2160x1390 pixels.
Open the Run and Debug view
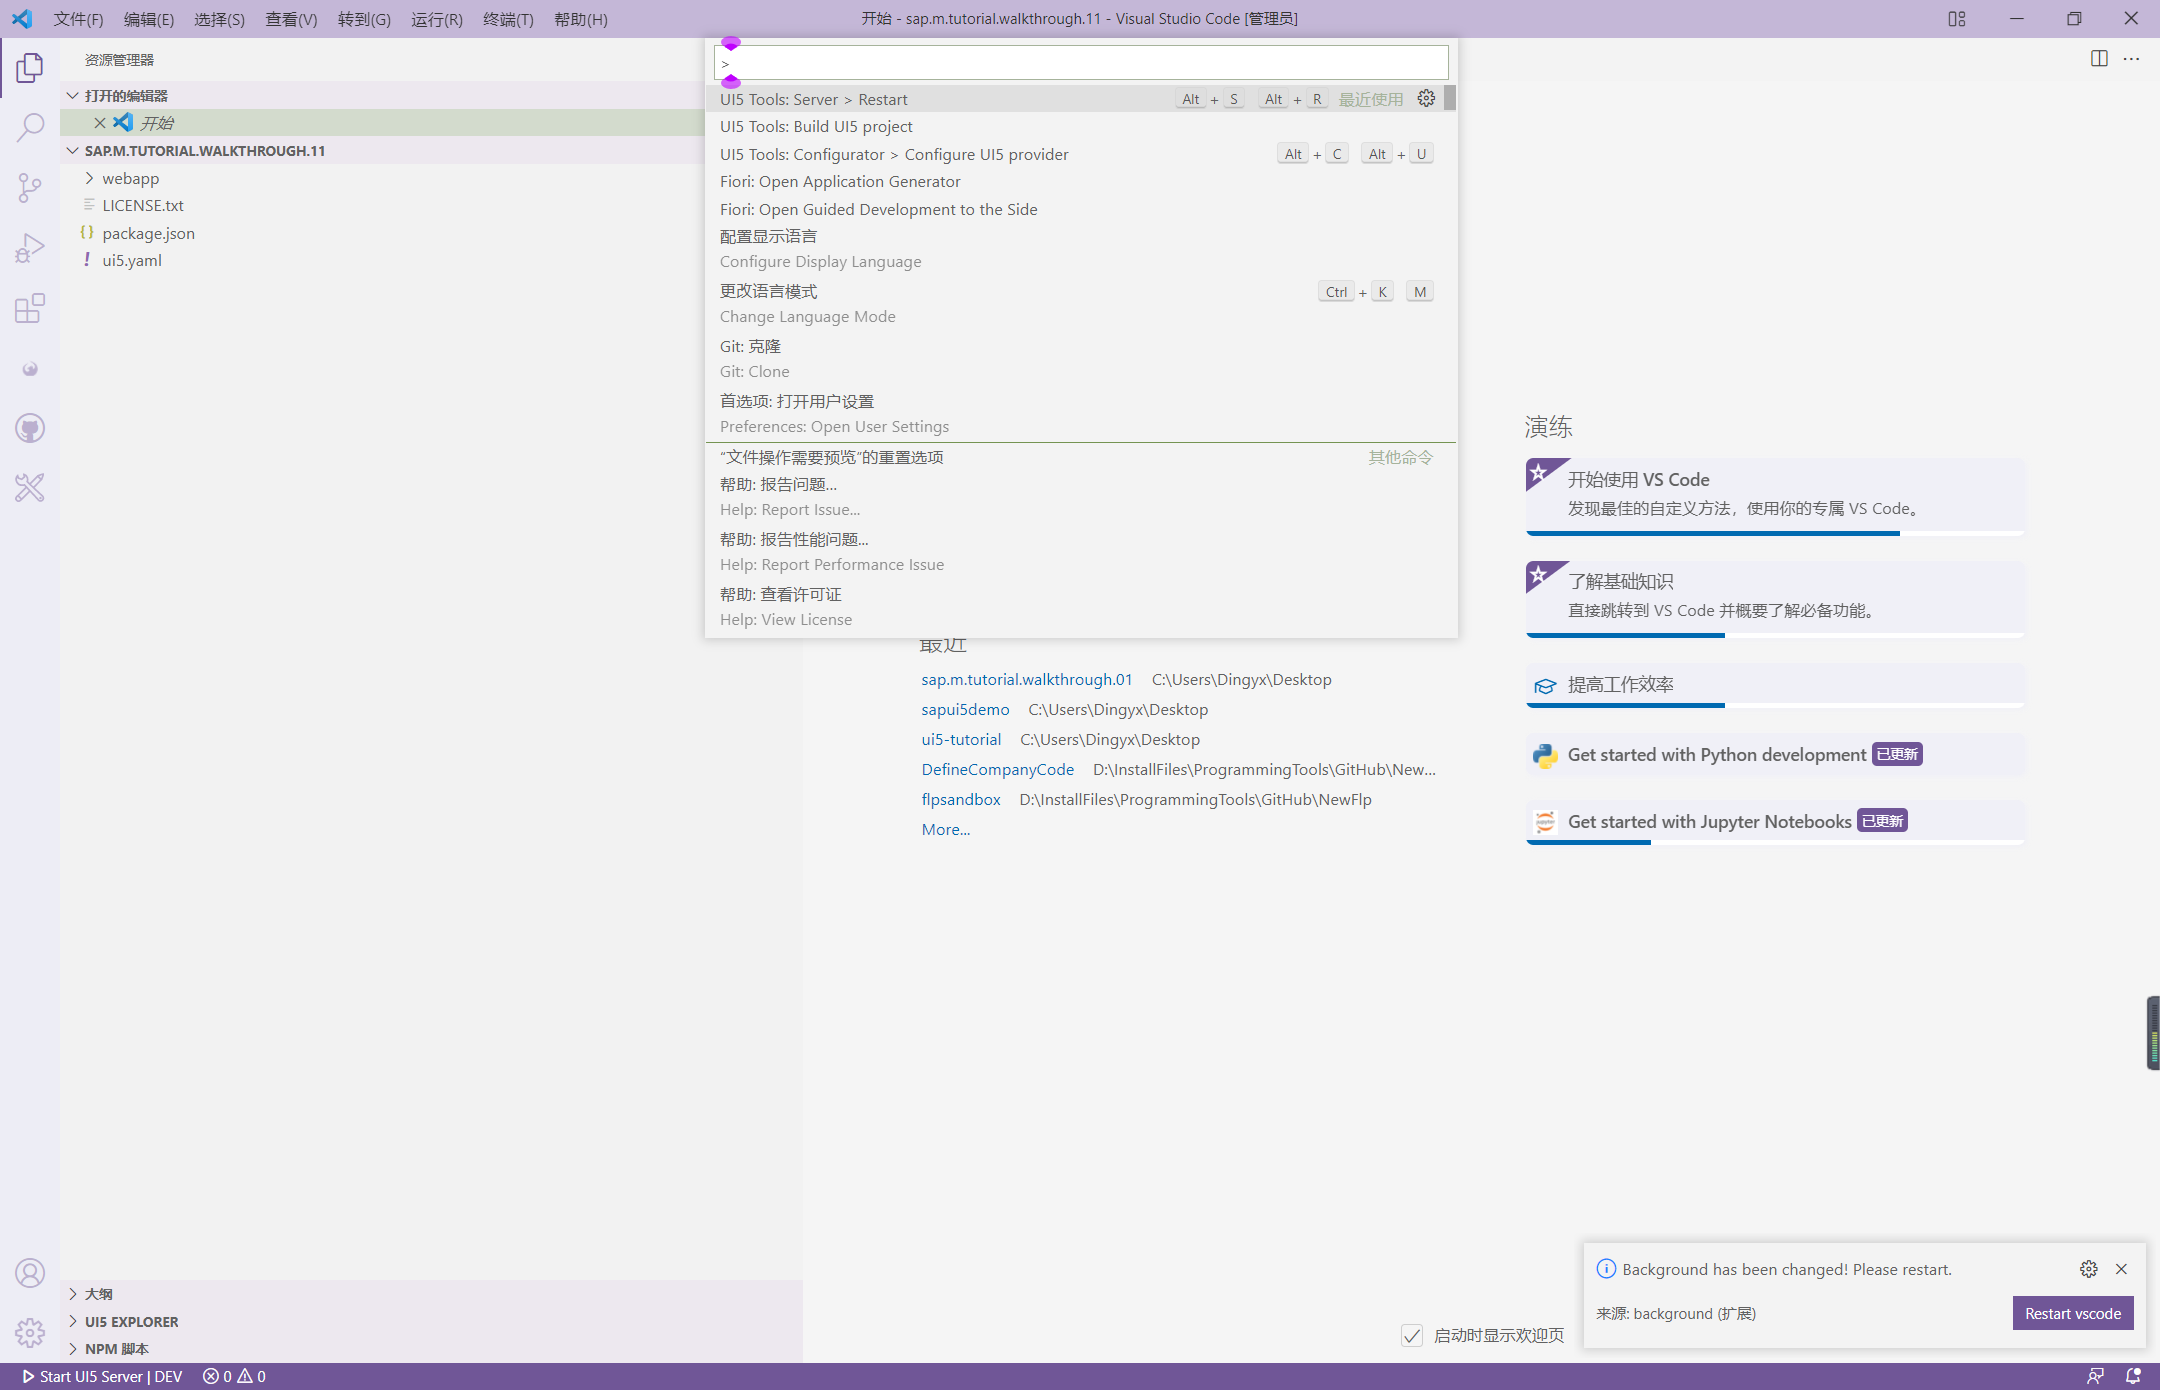coord(29,247)
